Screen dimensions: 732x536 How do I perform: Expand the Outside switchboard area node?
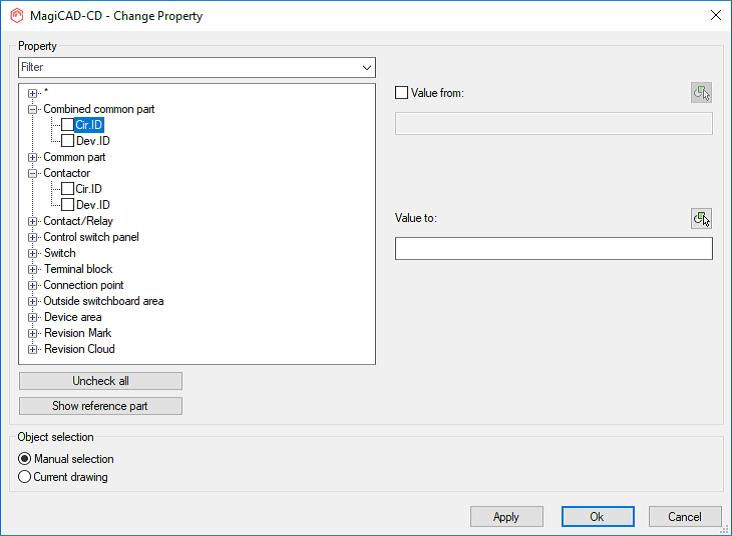coord(32,301)
